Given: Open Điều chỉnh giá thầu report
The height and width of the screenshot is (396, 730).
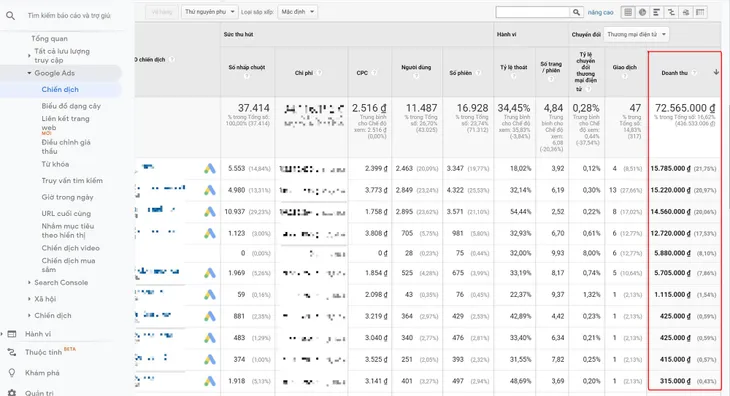Looking at the screenshot, I should [x=66, y=147].
